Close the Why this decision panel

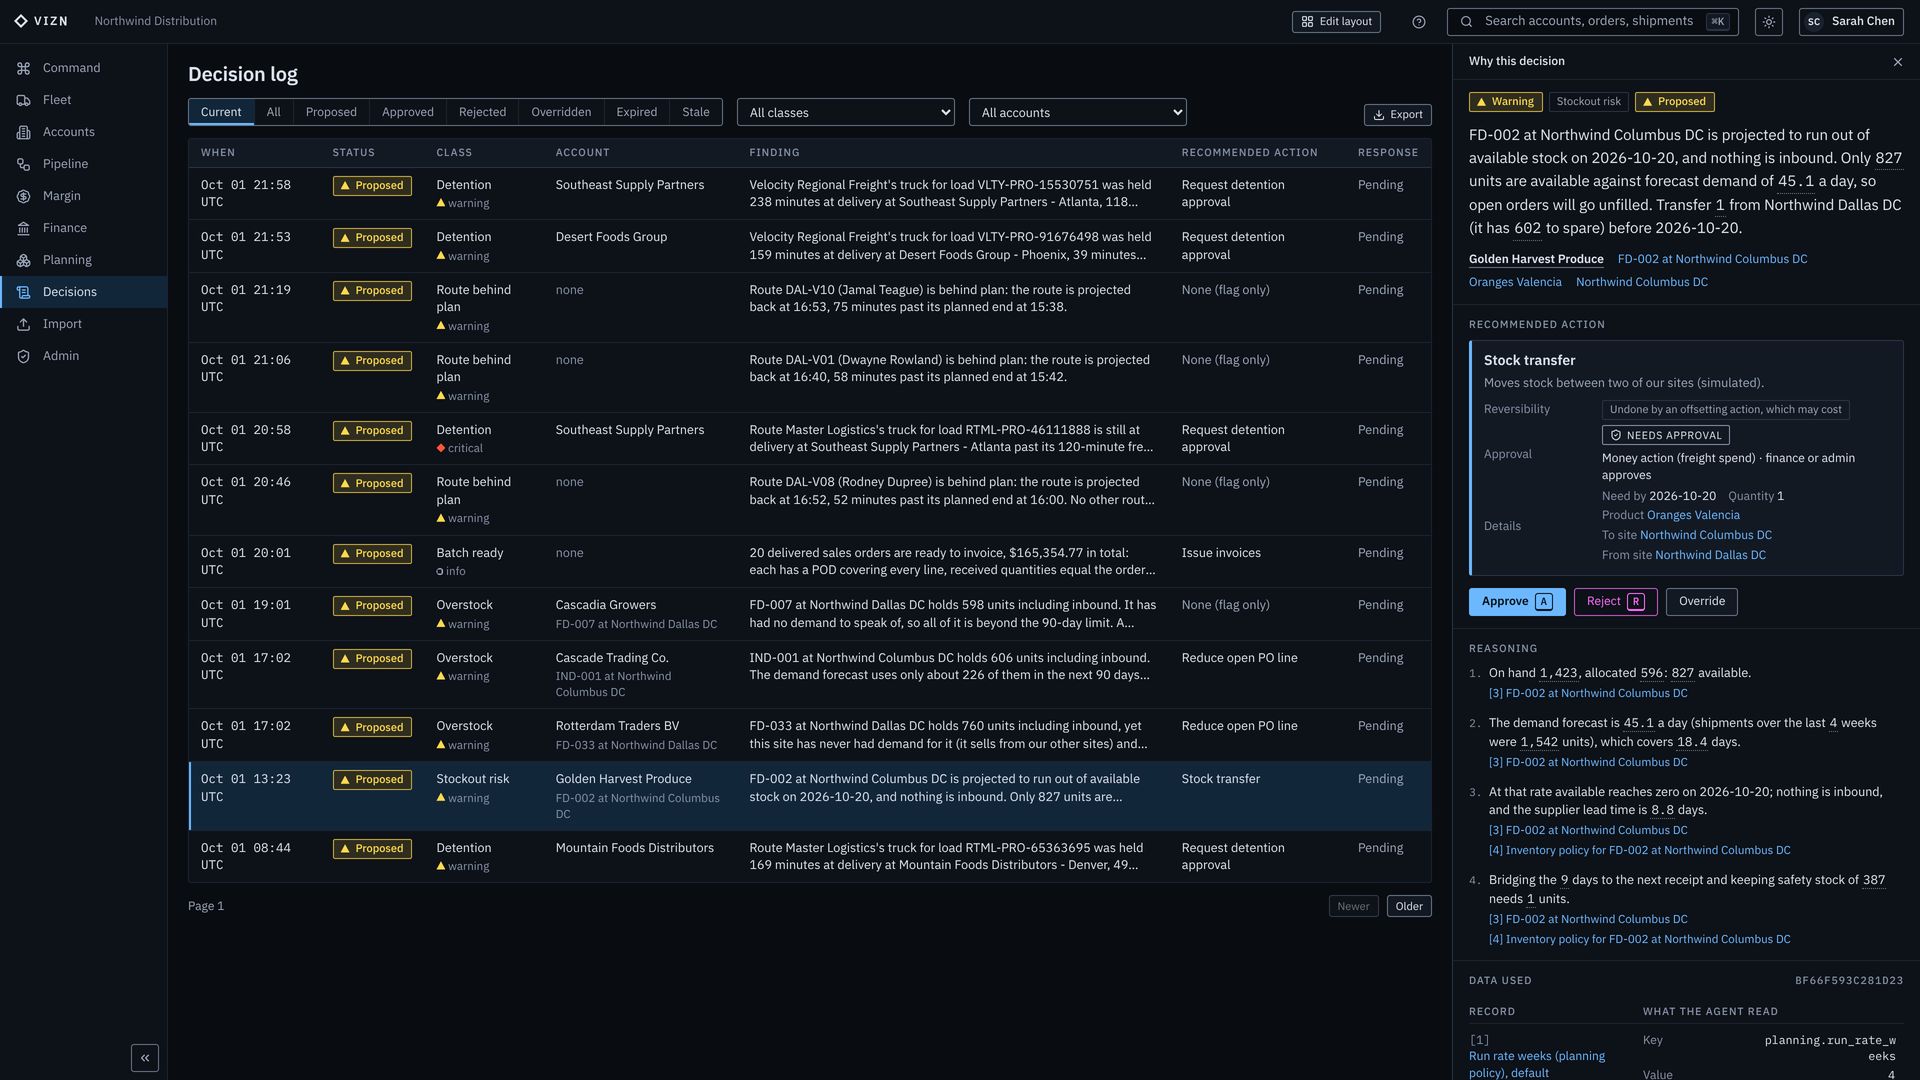click(1897, 62)
